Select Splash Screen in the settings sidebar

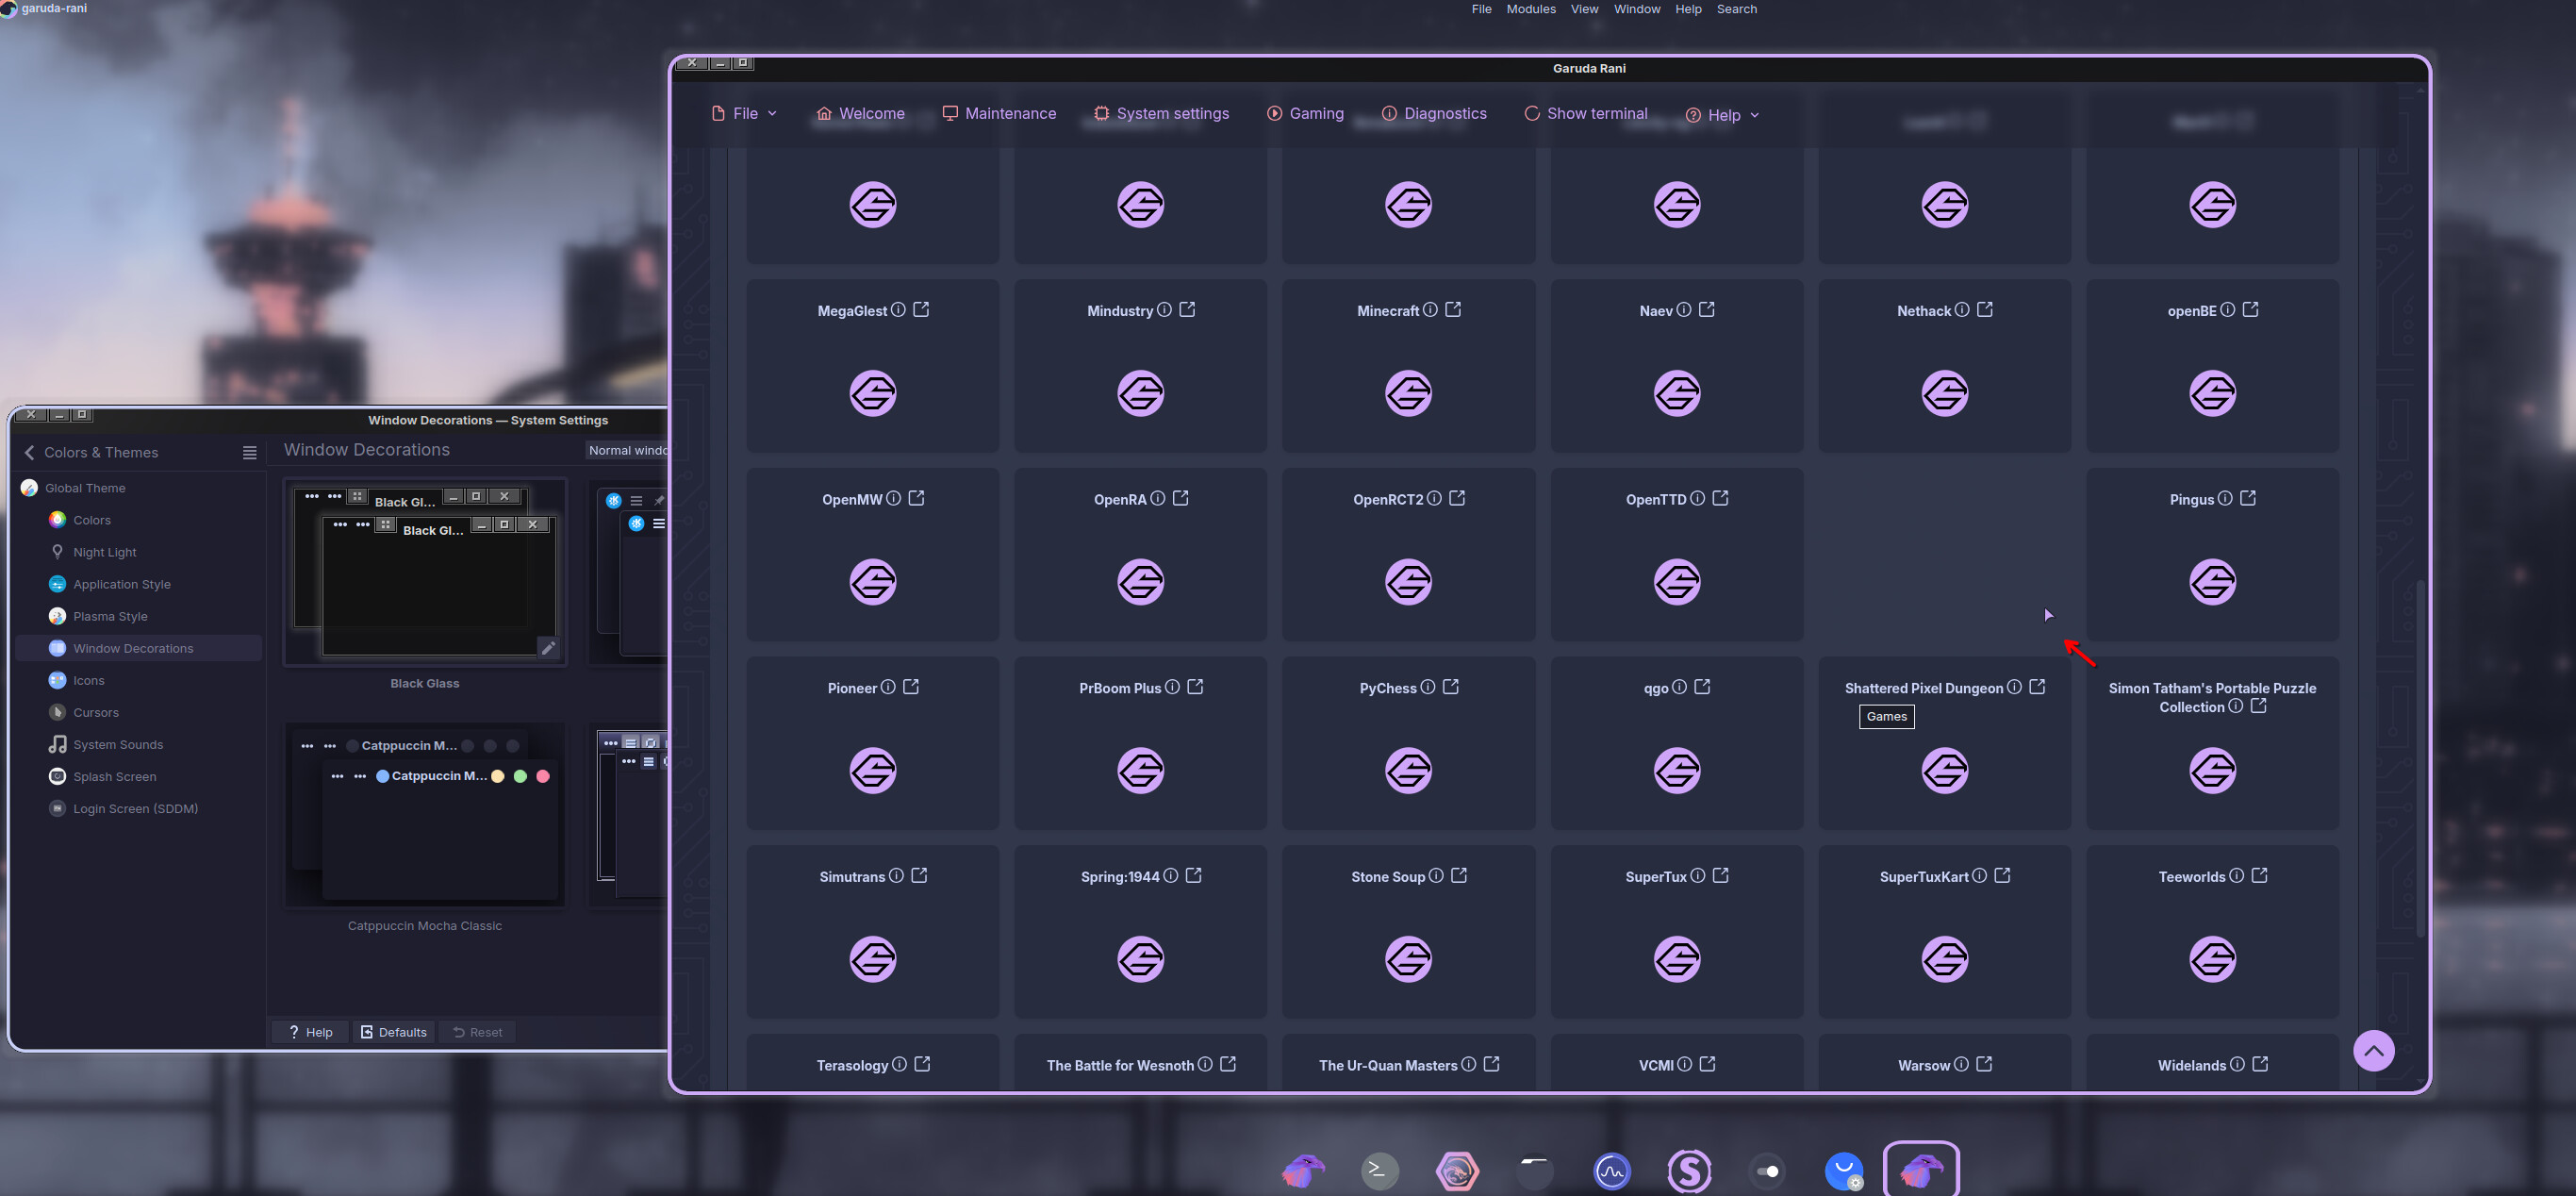138,776
